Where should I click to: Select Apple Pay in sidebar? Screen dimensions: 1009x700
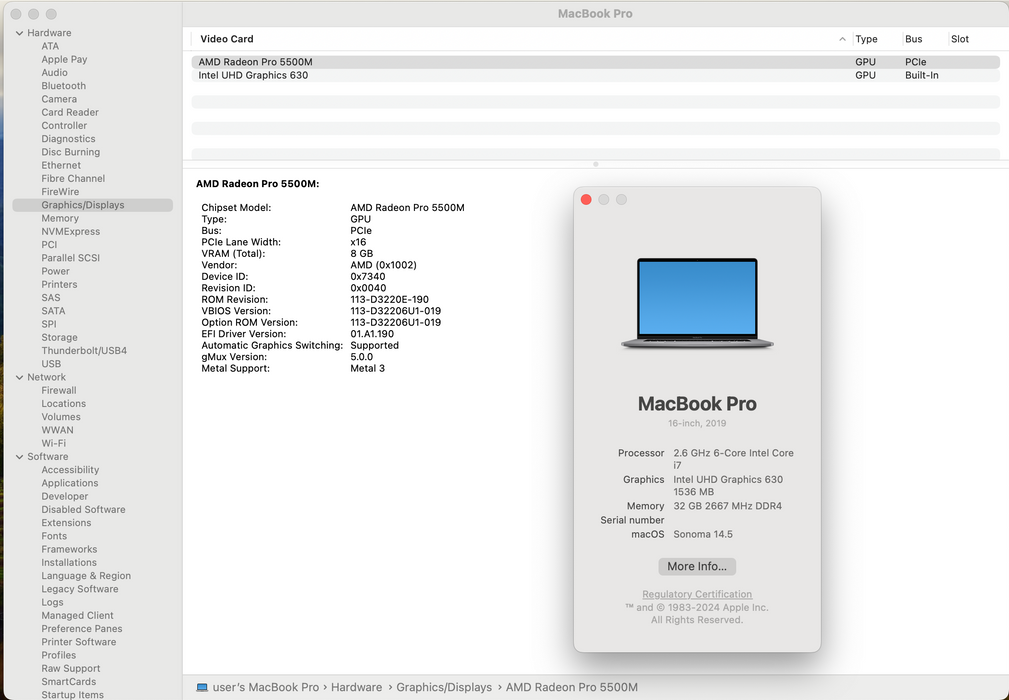tap(64, 59)
